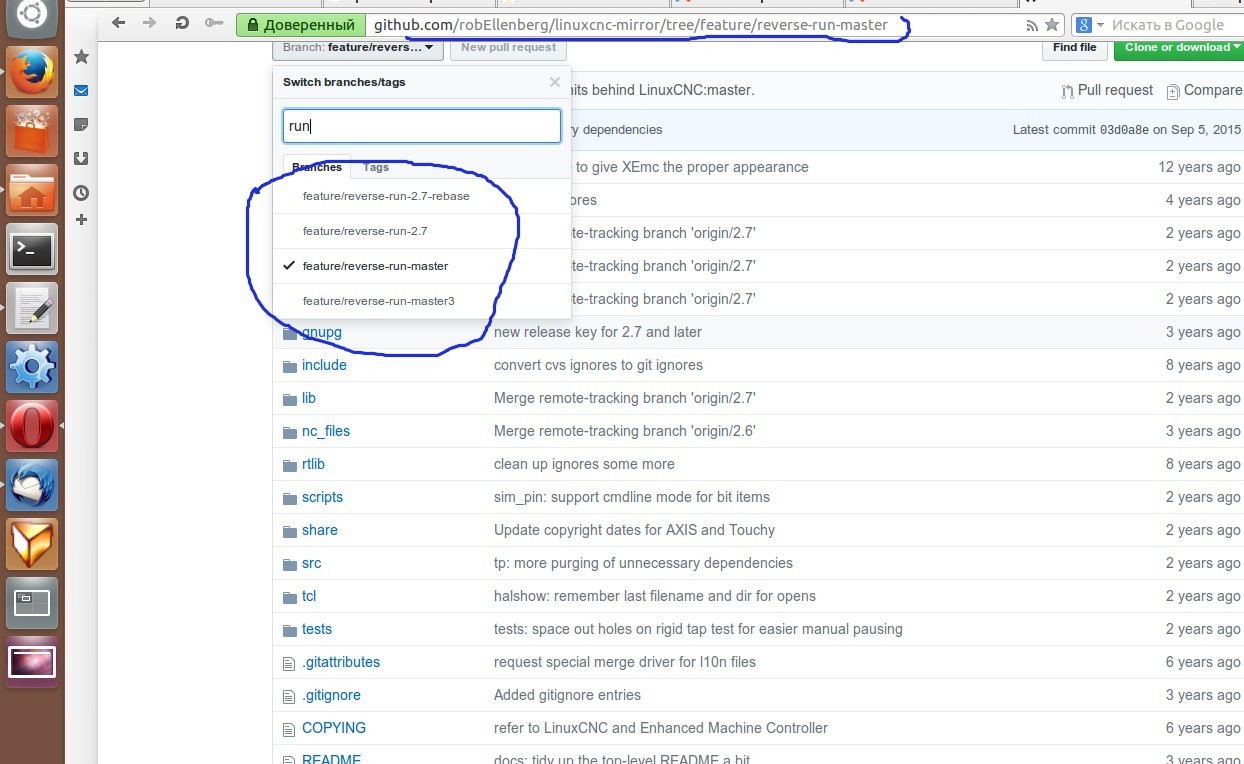Image resolution: width=1244 pixels, height=764 pixels.
Task: Launch Thunderbird mail from the dock
Action: [32, 486]
